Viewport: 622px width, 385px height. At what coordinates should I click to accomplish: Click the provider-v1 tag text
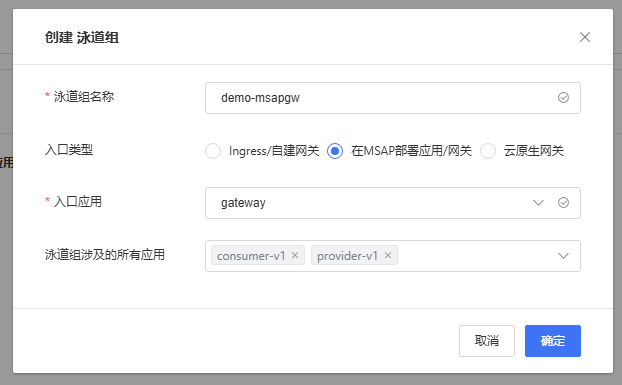click(347, 256)
